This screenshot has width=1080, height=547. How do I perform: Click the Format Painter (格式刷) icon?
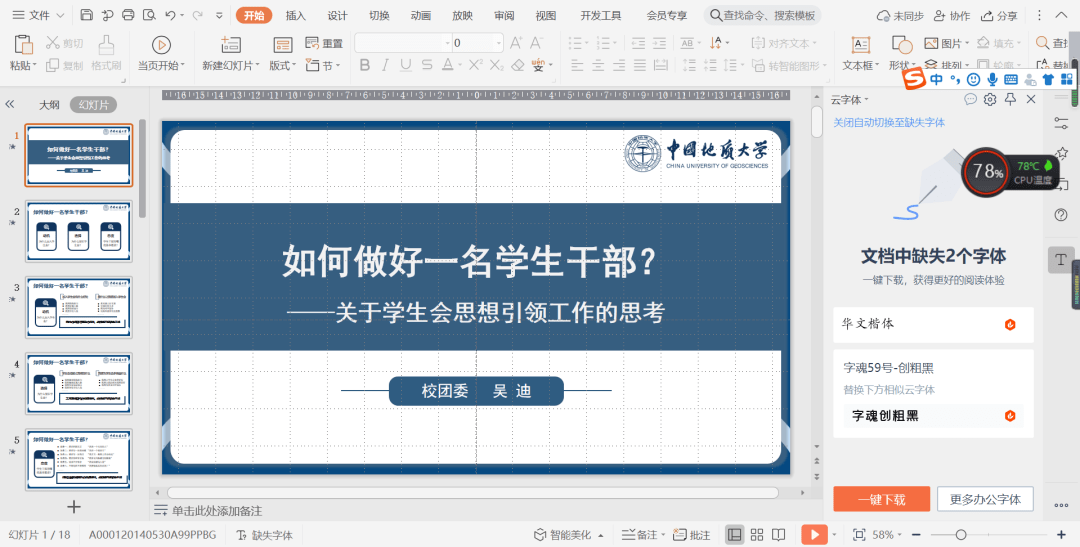[106, 45]
